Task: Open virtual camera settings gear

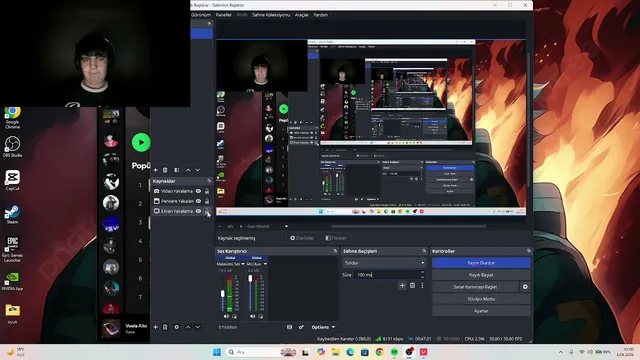Action: (525, 287)
